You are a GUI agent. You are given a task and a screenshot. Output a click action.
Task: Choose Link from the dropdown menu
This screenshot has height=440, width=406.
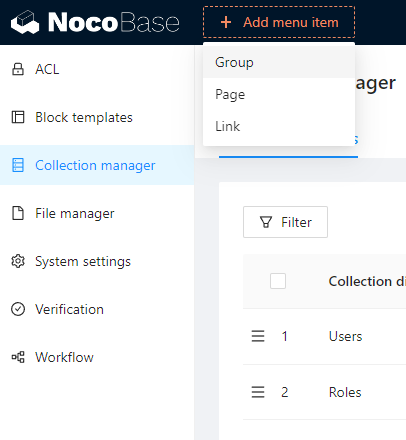(279, 126)
